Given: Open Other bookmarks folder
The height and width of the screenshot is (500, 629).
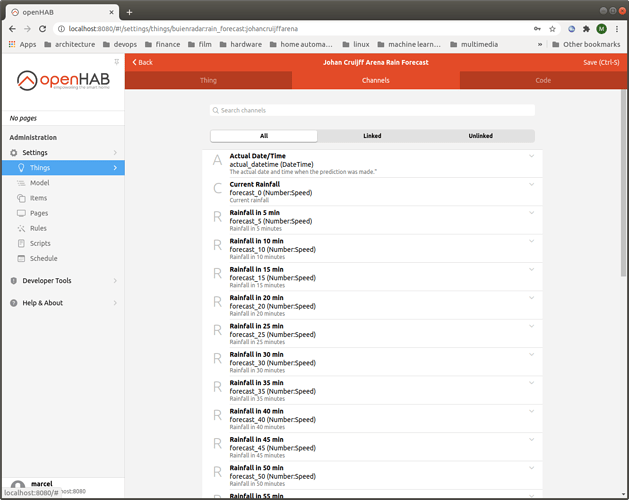Looking at the screenshot, I should (x=586, y=44).
